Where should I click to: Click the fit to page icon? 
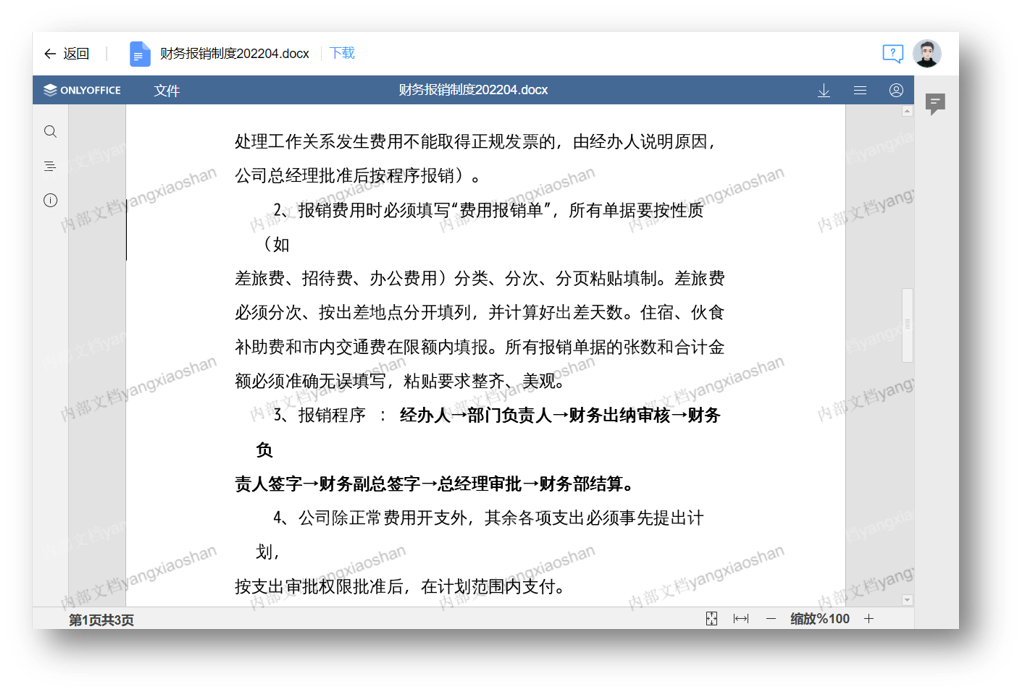[712, 619]
